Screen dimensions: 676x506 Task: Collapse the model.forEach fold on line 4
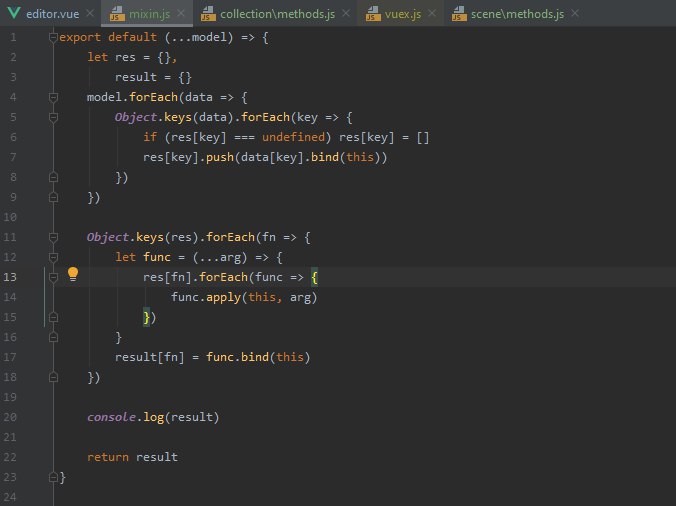coord(53,97)
